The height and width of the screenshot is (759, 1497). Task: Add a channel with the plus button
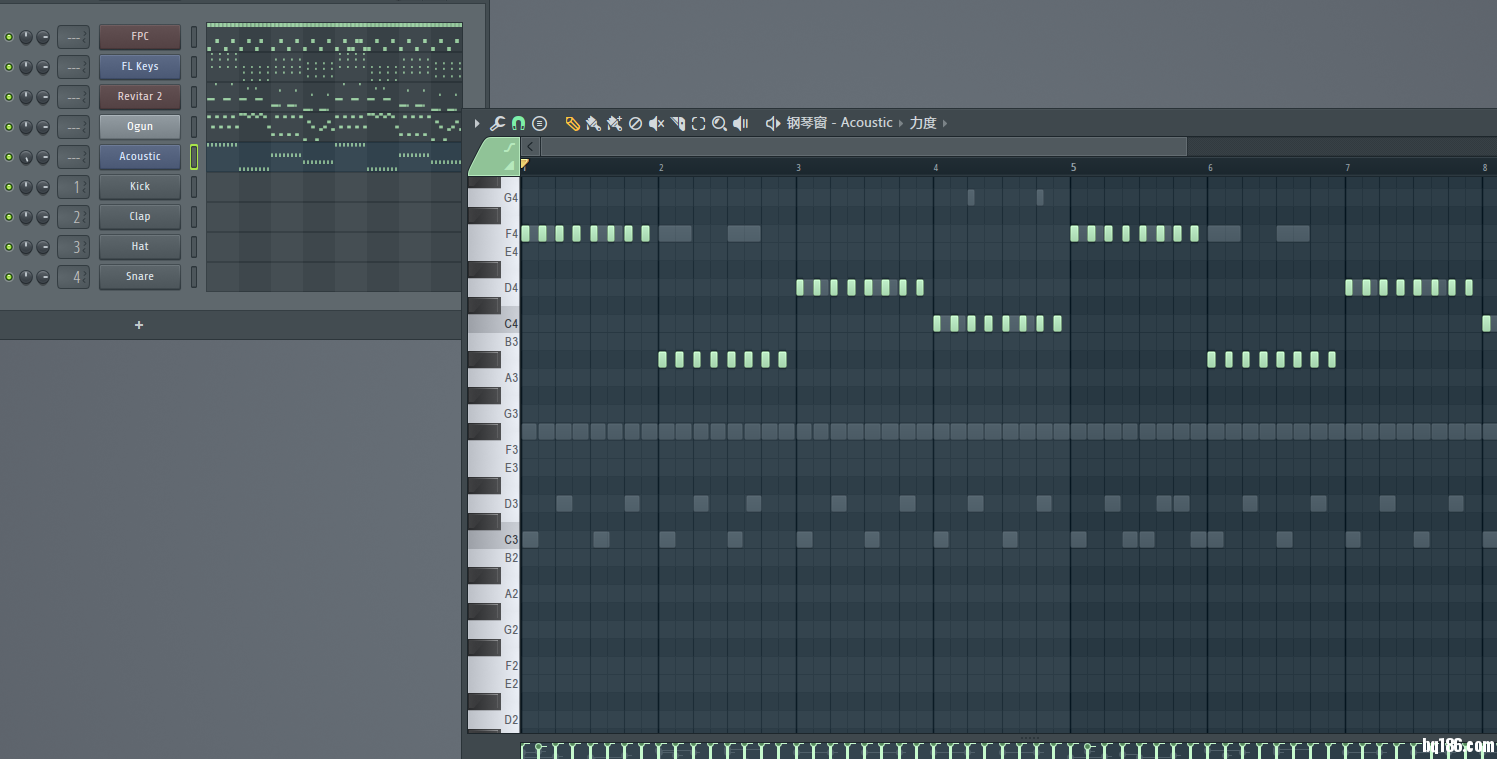(x=139, y=325)
